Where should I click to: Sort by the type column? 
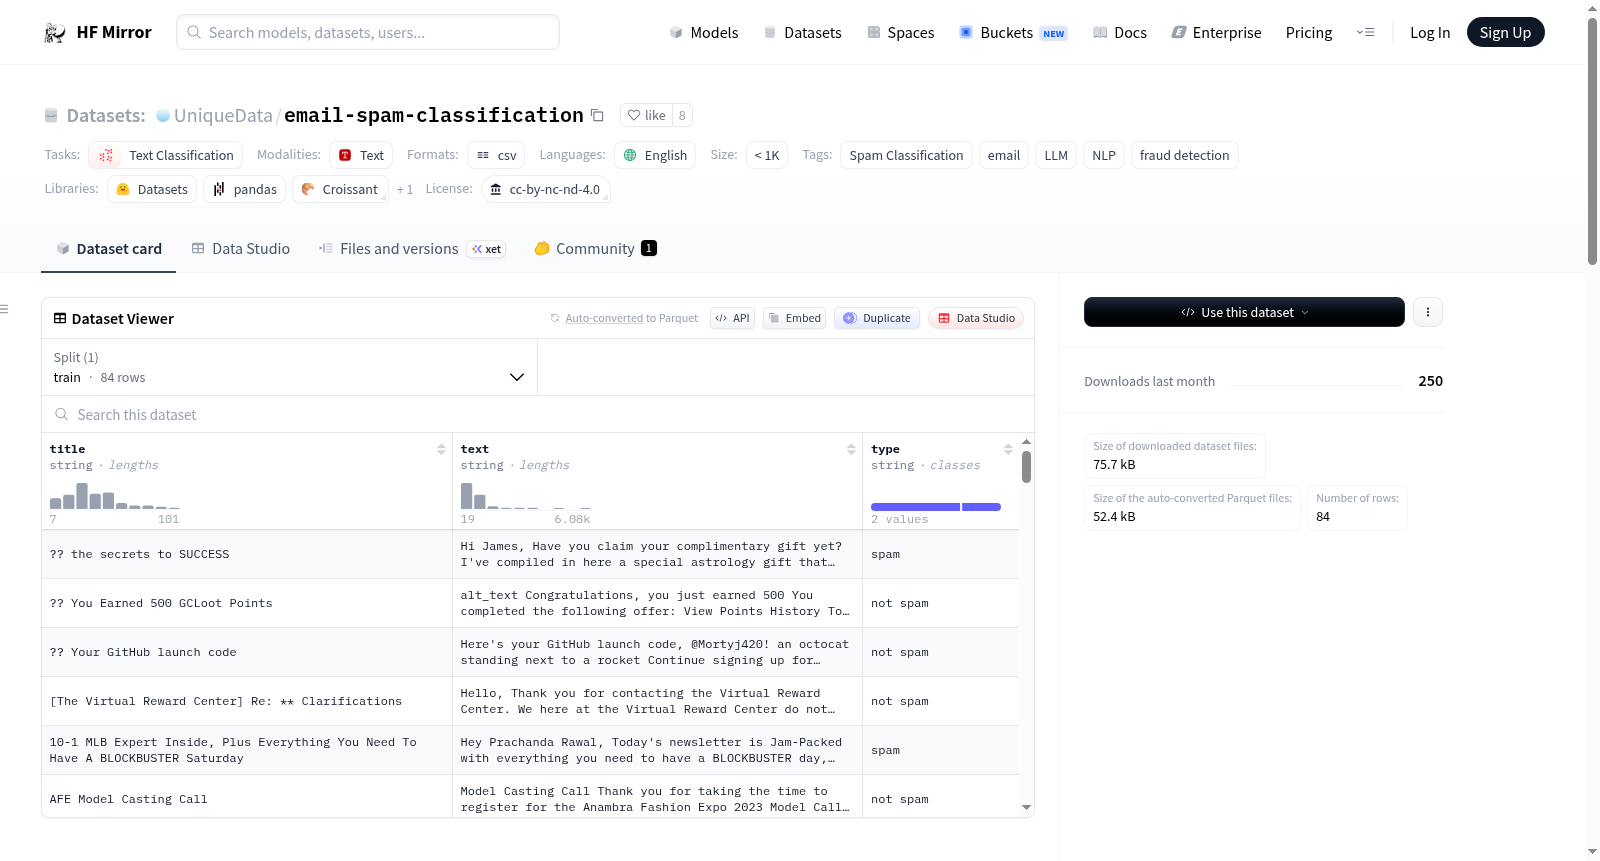tap(1008, 449)
